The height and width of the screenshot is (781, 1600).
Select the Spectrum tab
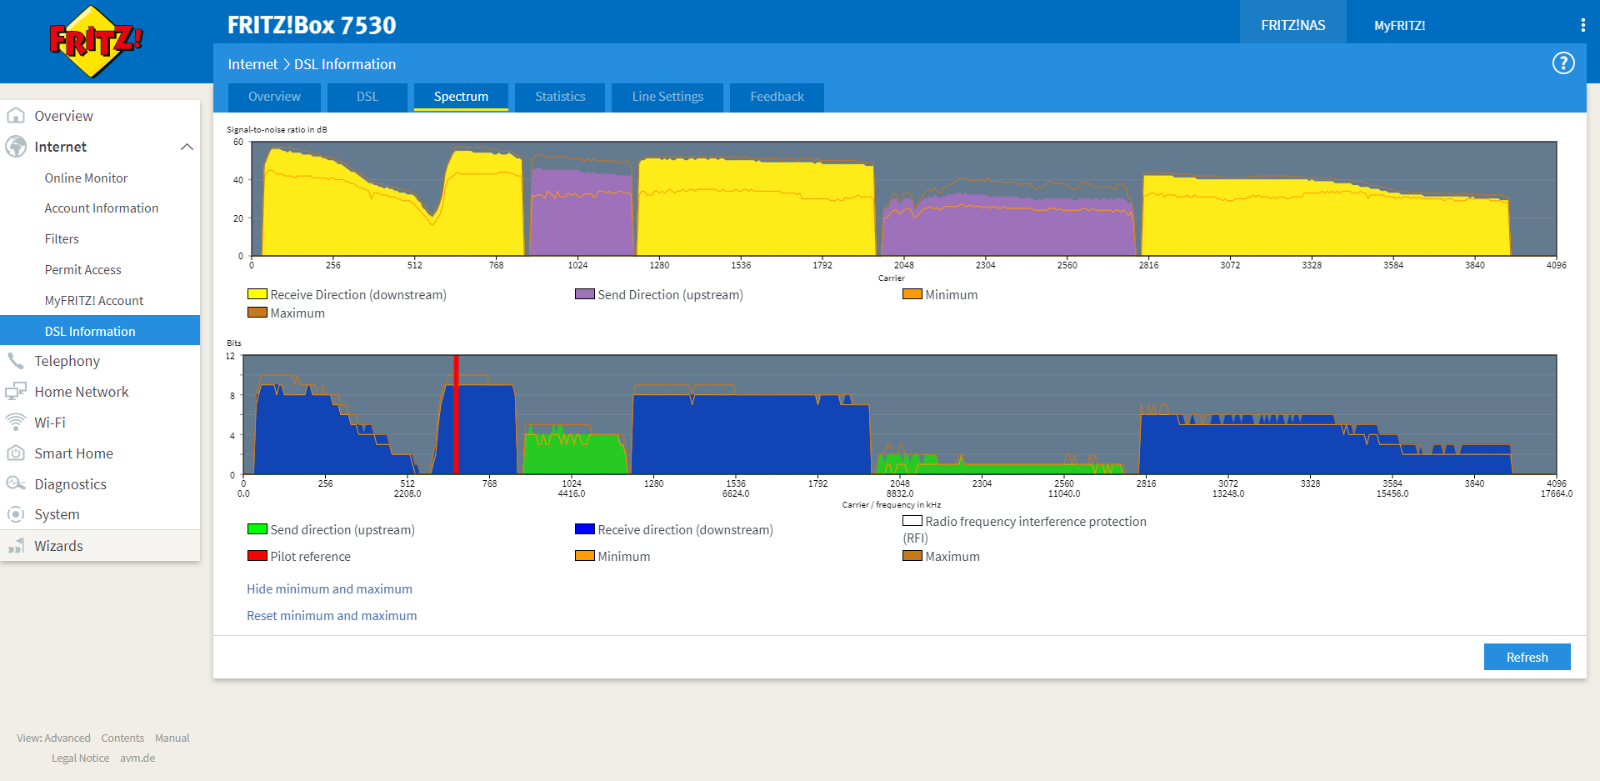461,97
